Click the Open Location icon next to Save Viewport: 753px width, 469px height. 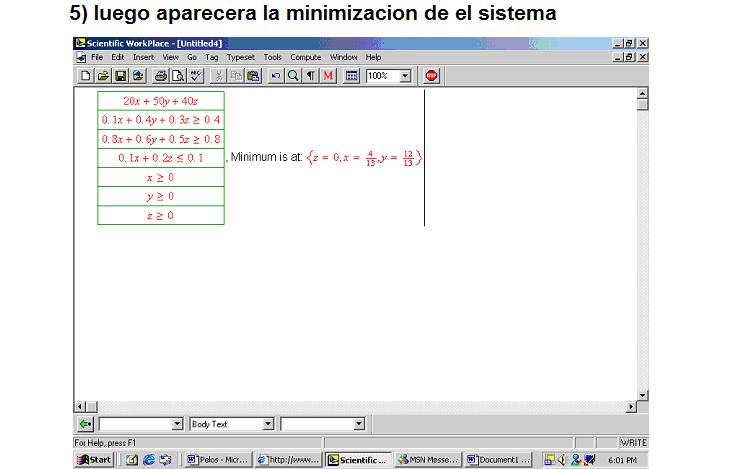pos(138,76)
